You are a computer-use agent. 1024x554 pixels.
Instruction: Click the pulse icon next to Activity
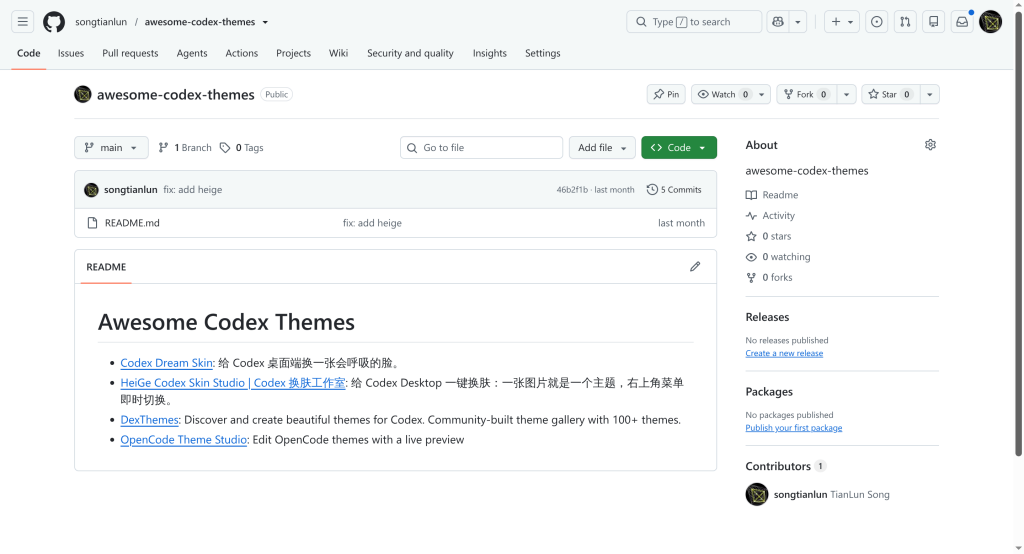(x=751, y=216)
